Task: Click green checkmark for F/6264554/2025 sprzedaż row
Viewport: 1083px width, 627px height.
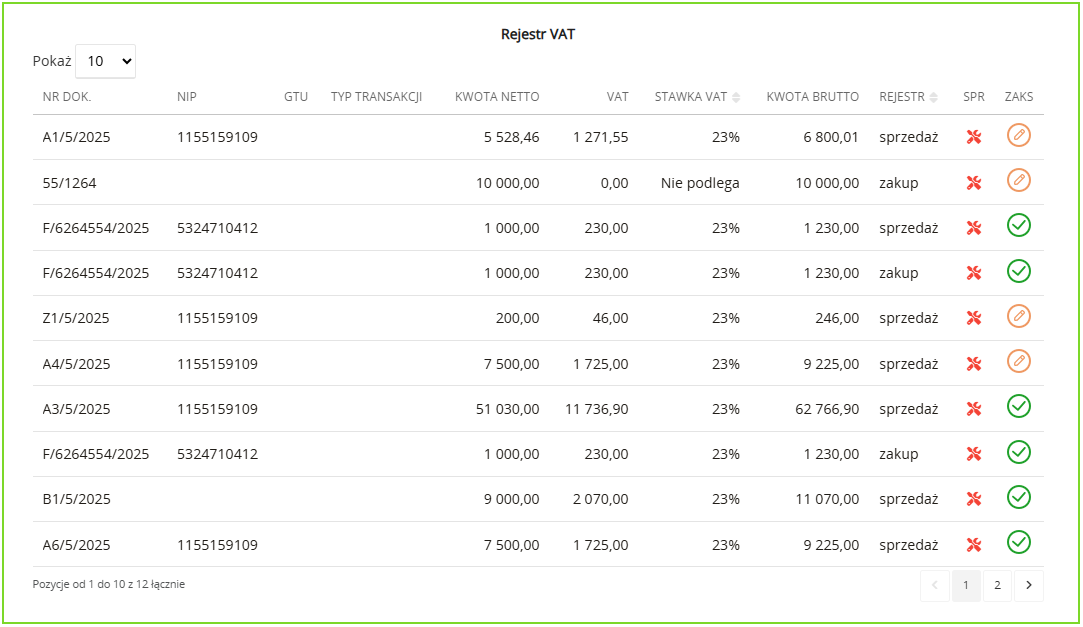Action: click(x=1019, y=225)
